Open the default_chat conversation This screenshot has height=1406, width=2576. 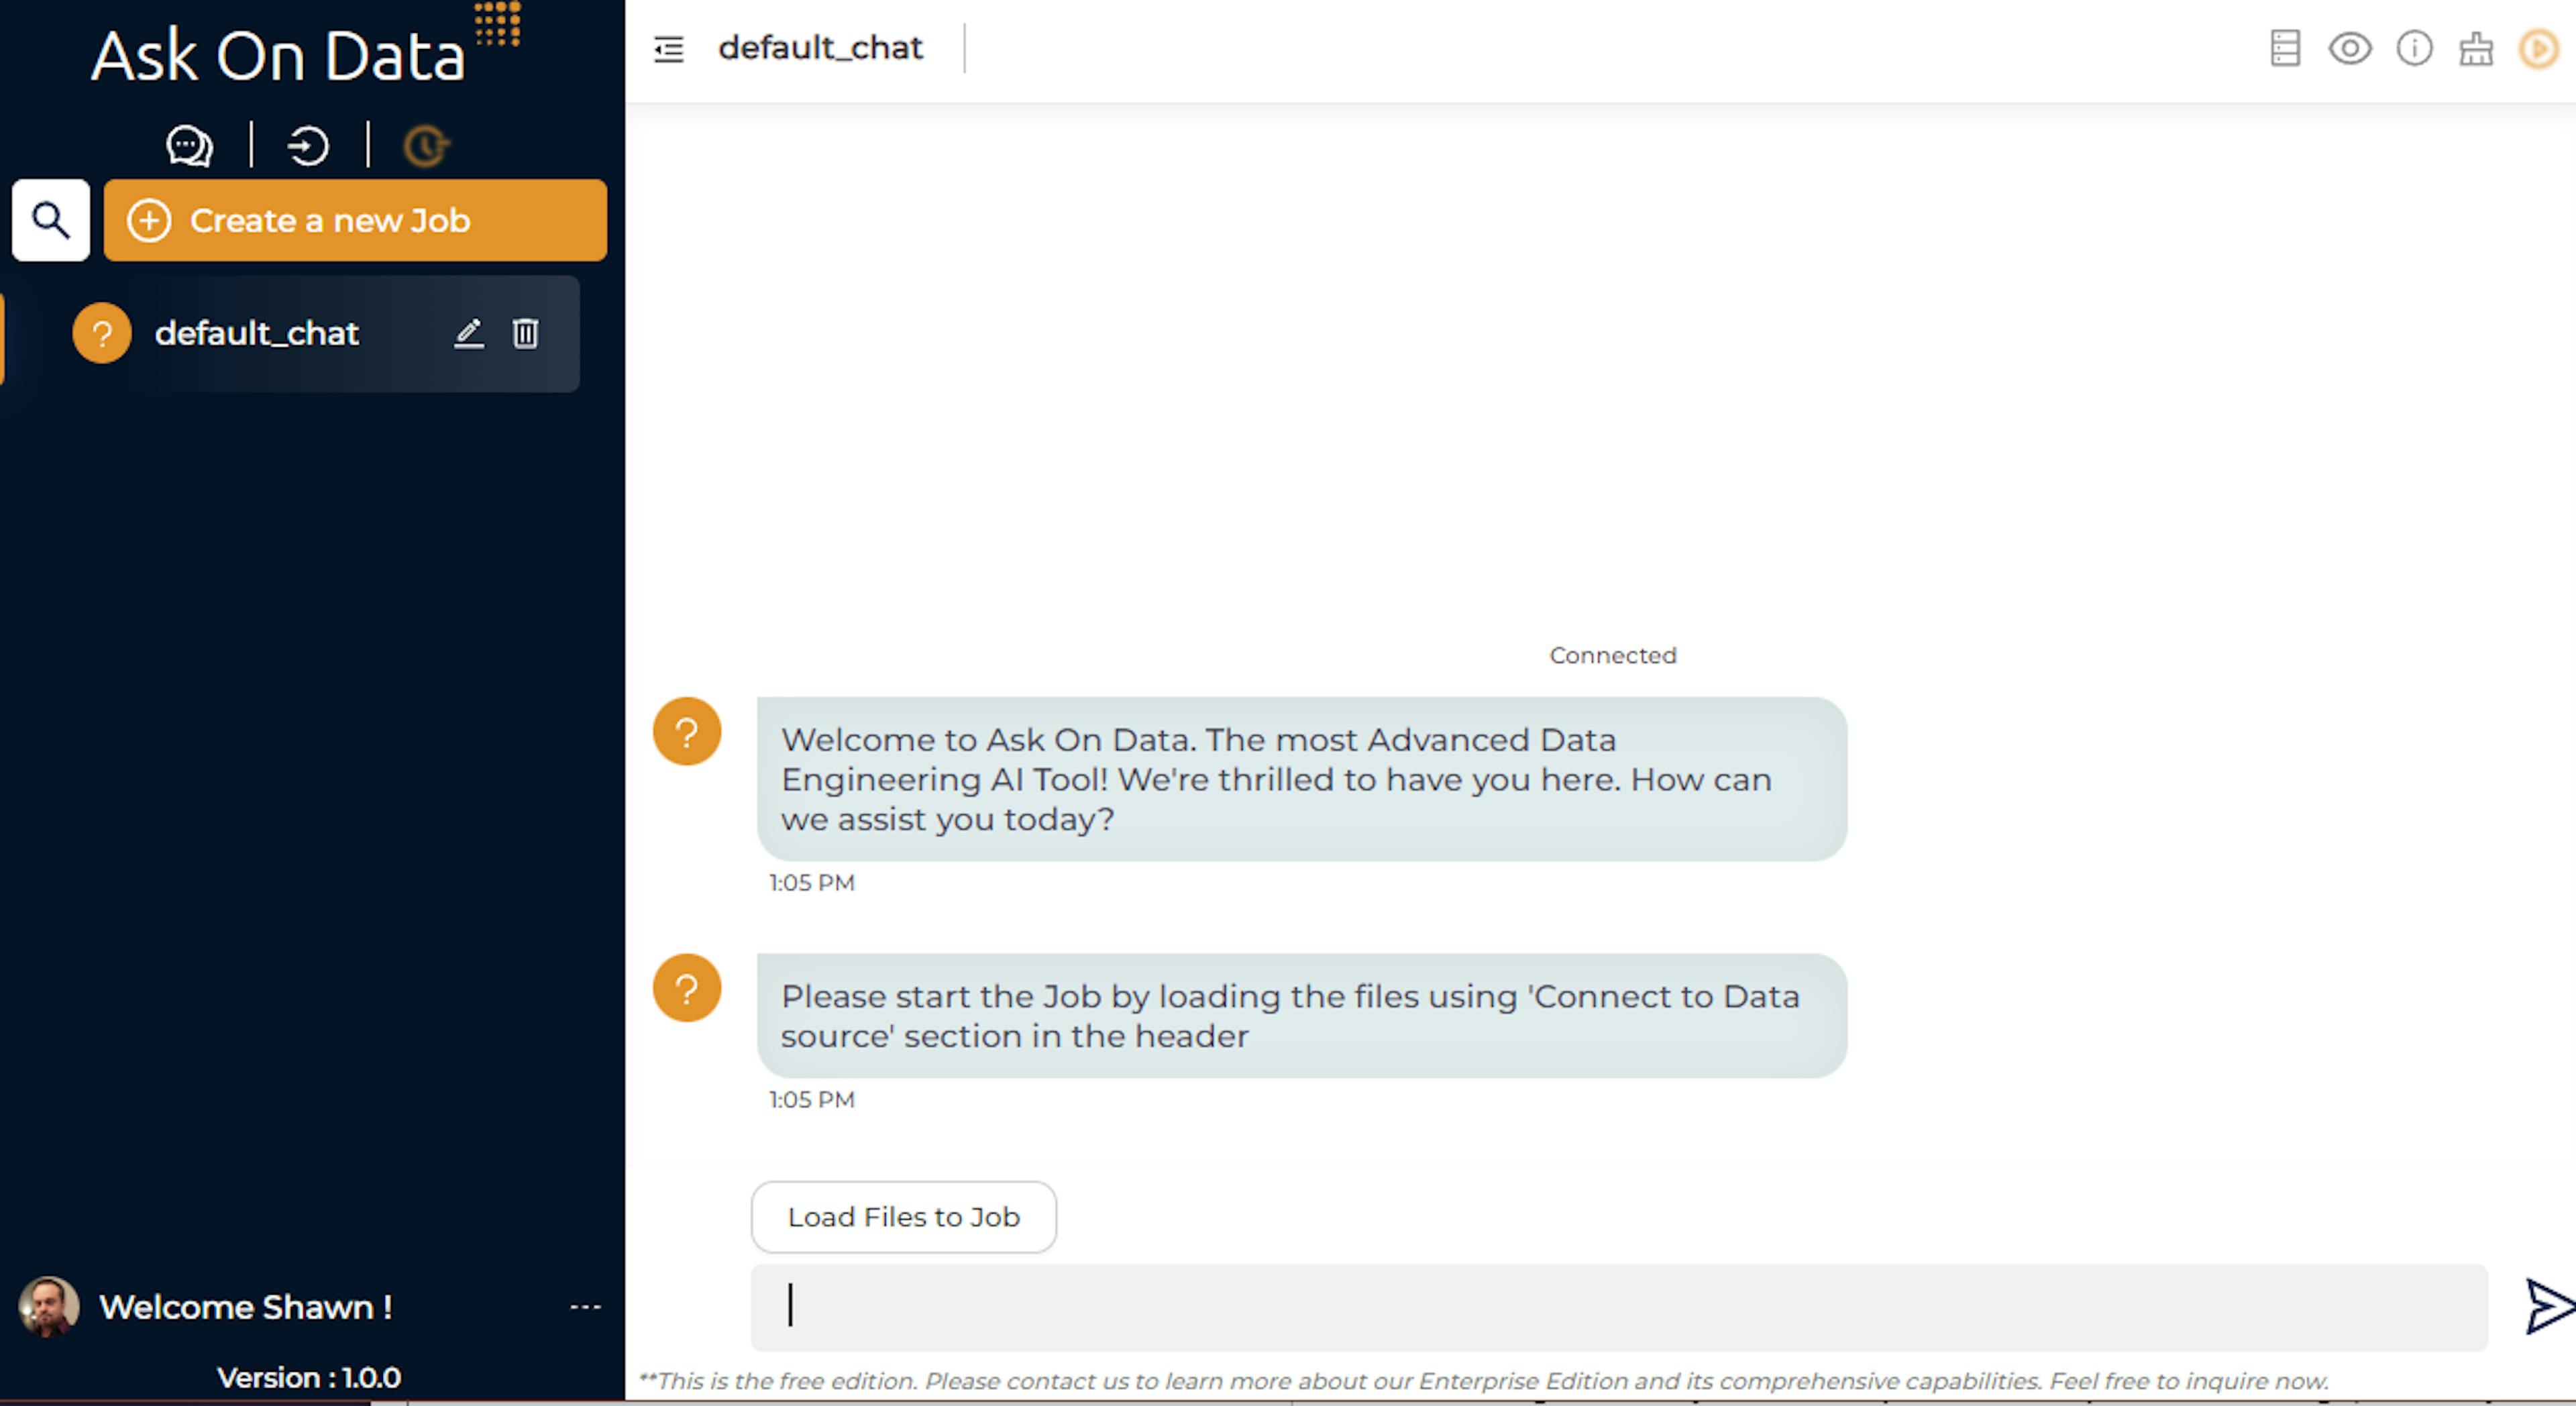(256, 333)
